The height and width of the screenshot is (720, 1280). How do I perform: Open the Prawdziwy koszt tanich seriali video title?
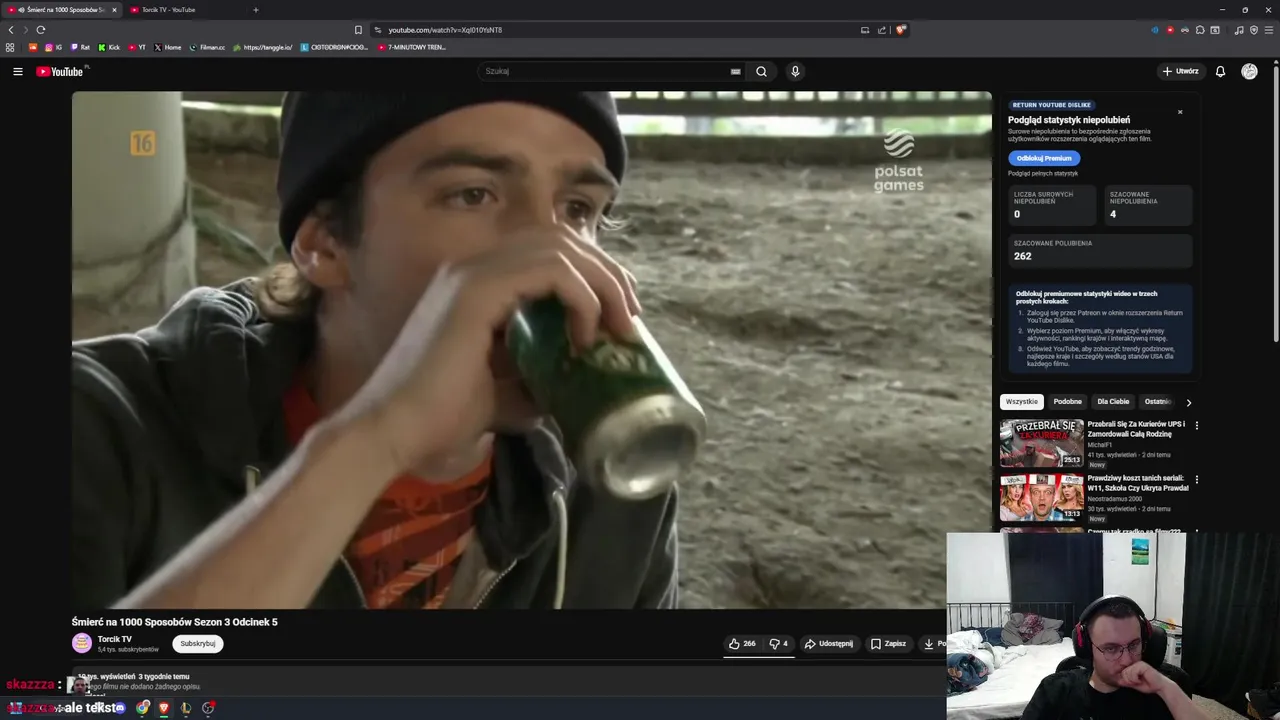click(1138, 483)
